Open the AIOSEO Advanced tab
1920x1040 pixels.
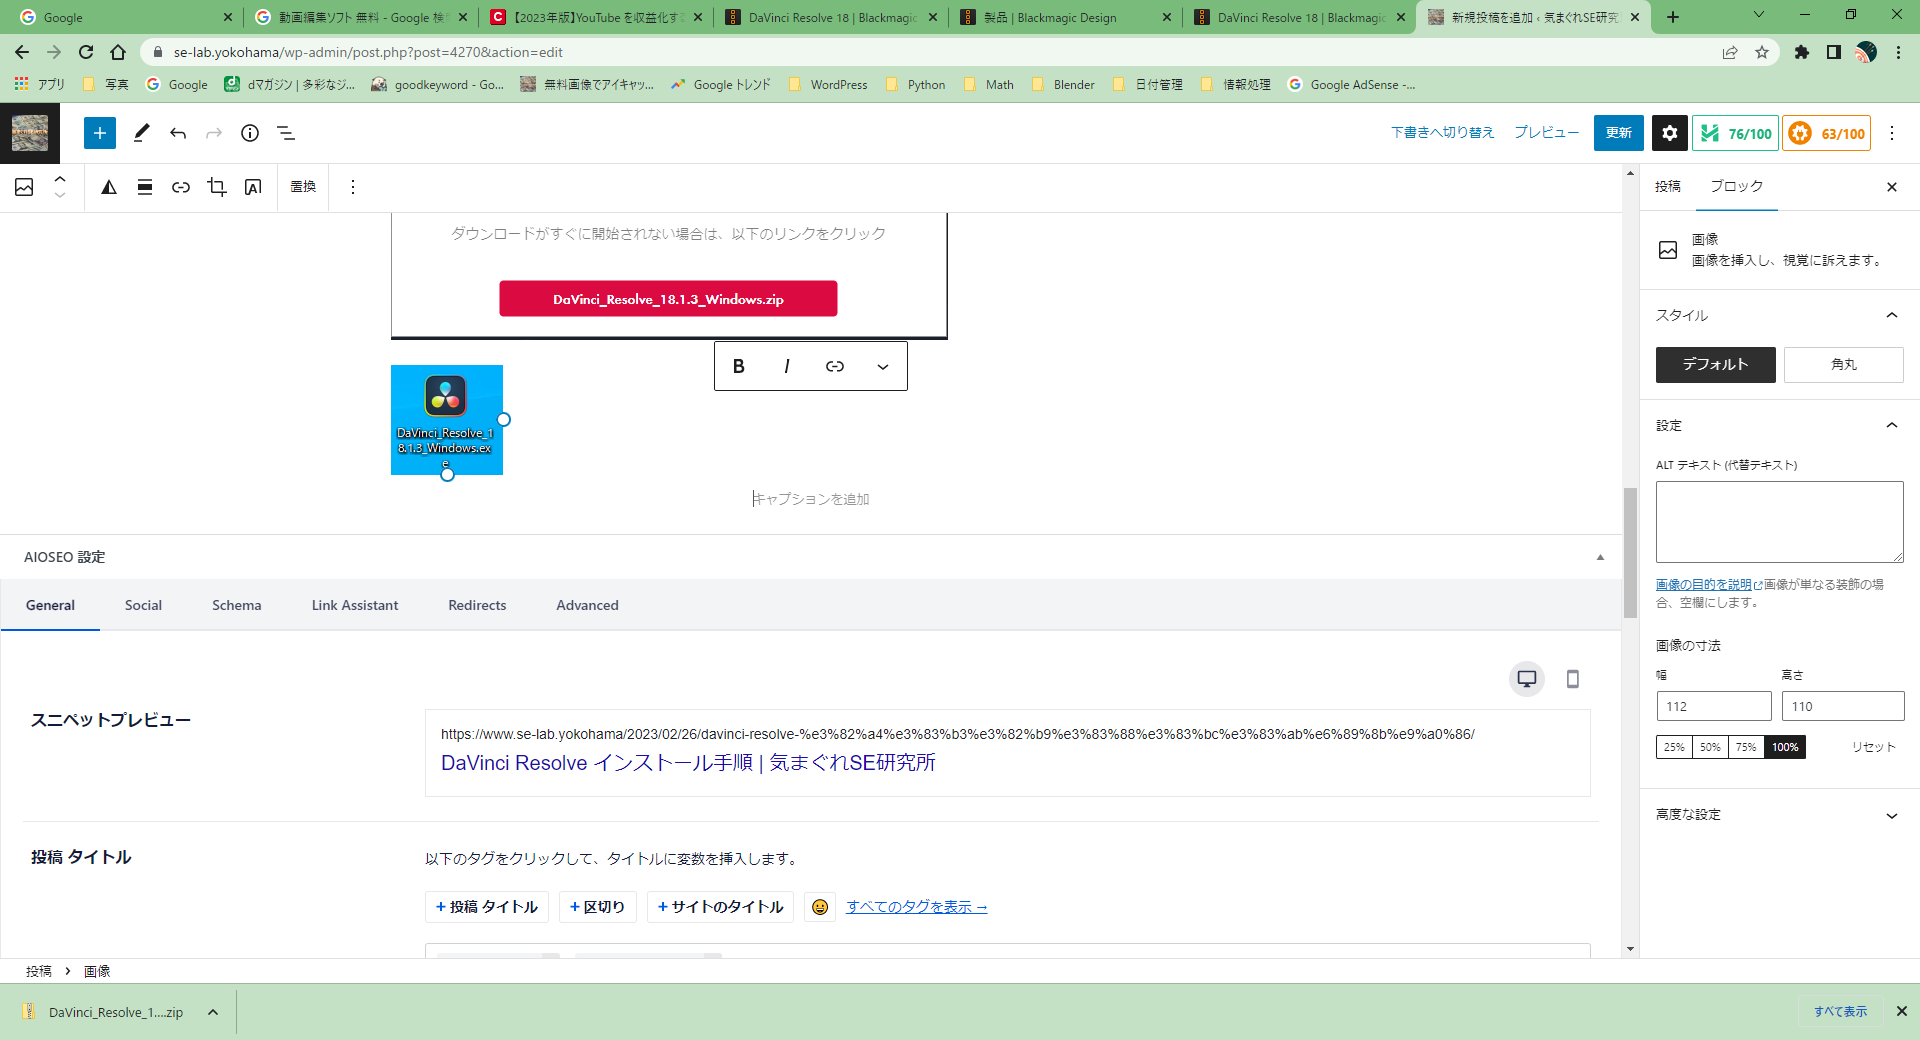tap(587, 605)
